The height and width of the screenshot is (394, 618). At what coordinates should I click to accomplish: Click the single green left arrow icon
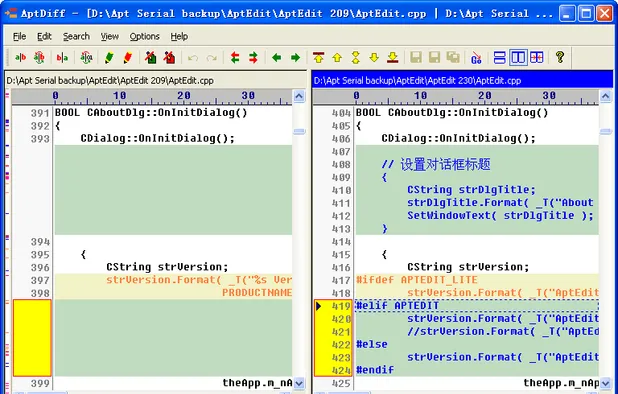277,58
